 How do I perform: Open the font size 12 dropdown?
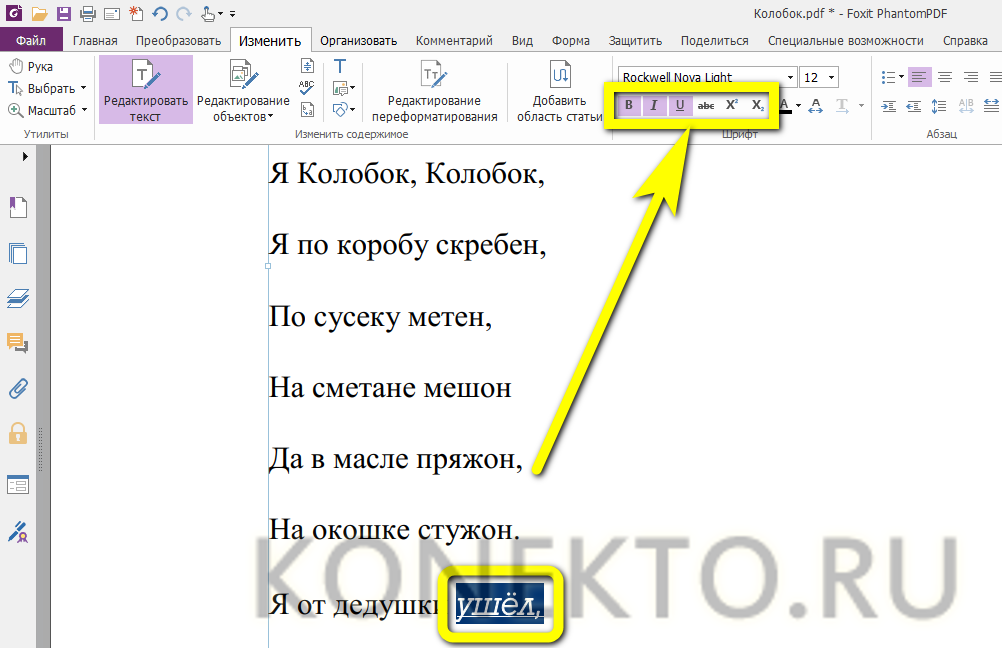point(832,78)
